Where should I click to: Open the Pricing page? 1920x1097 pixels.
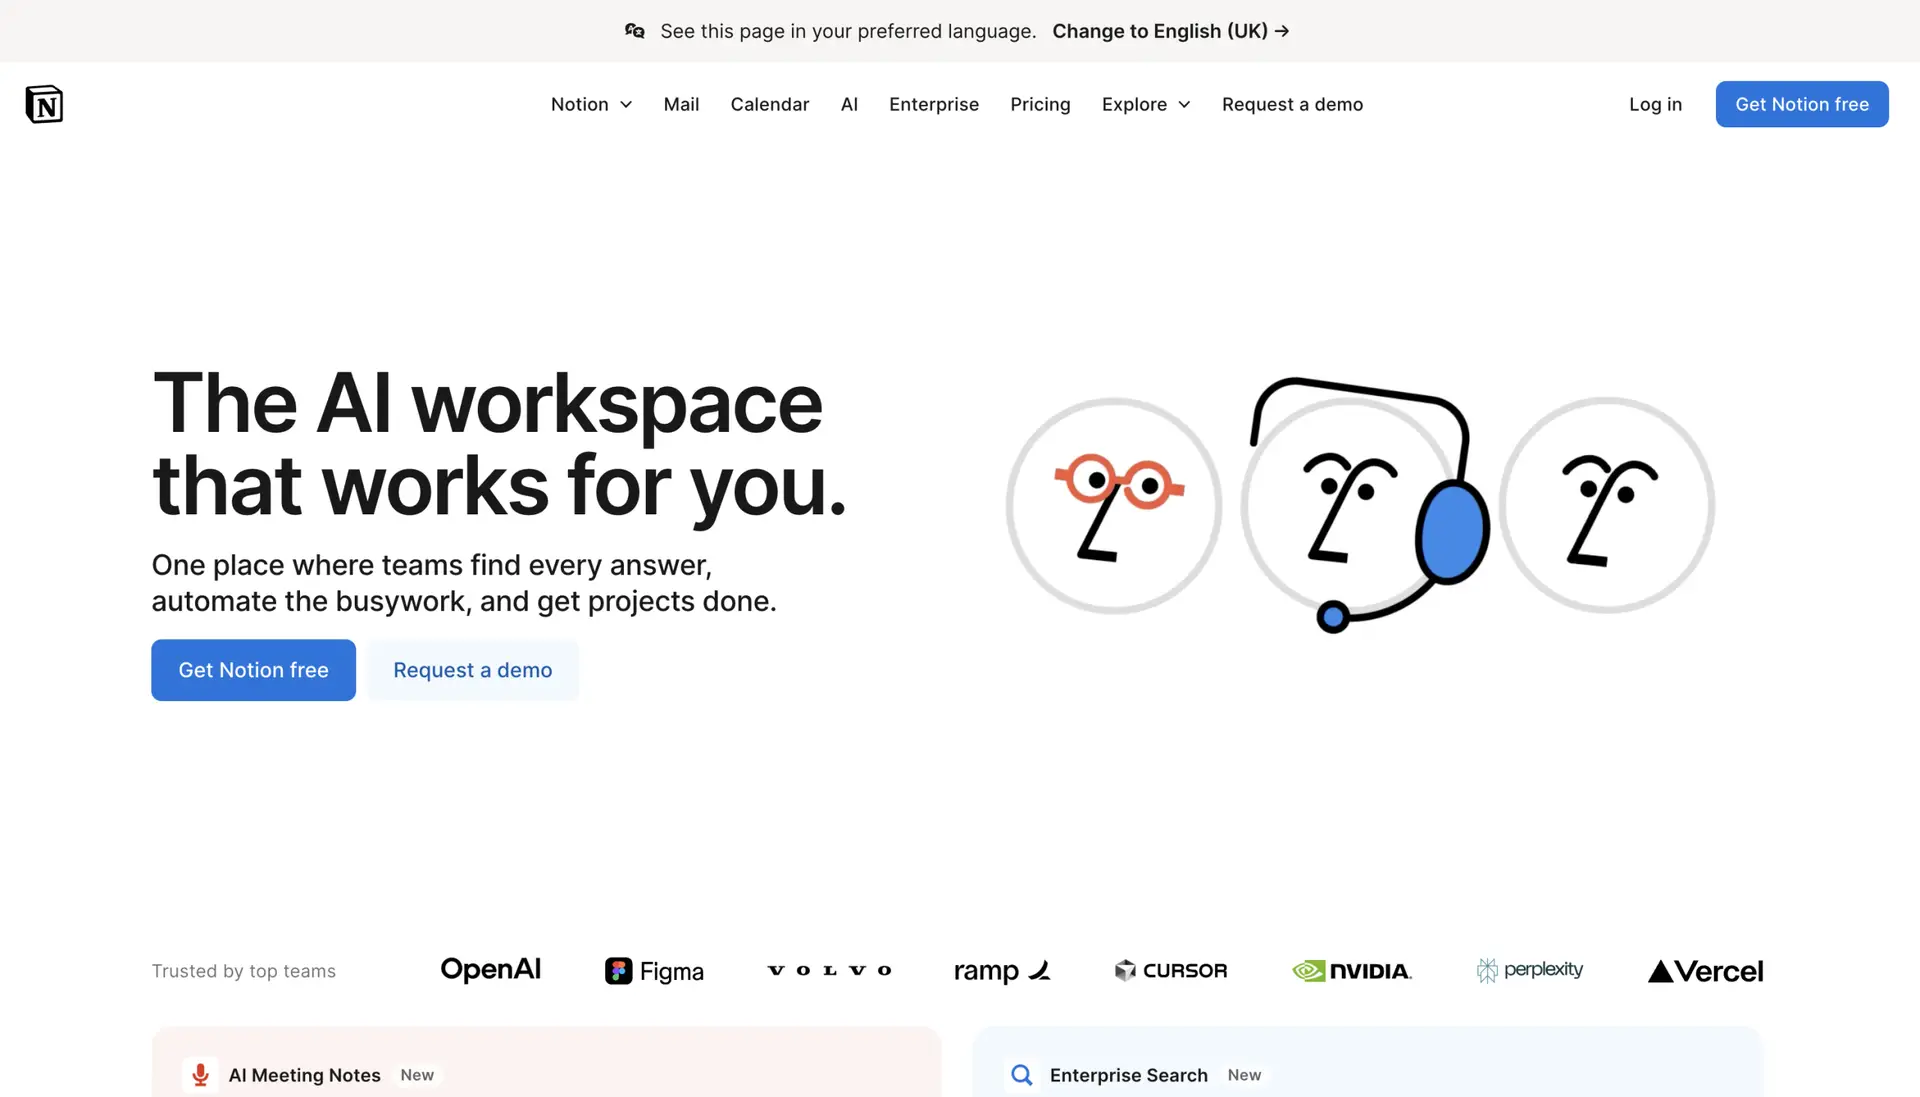(1040, 104)
